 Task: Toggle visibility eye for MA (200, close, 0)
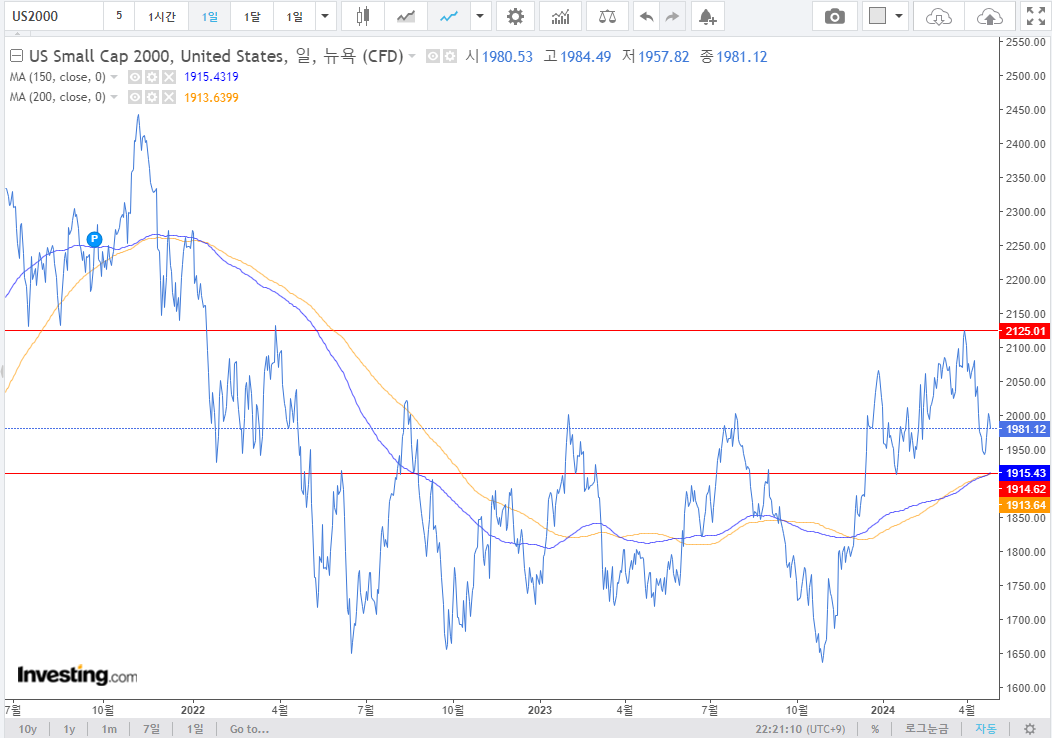pos(135,97)
